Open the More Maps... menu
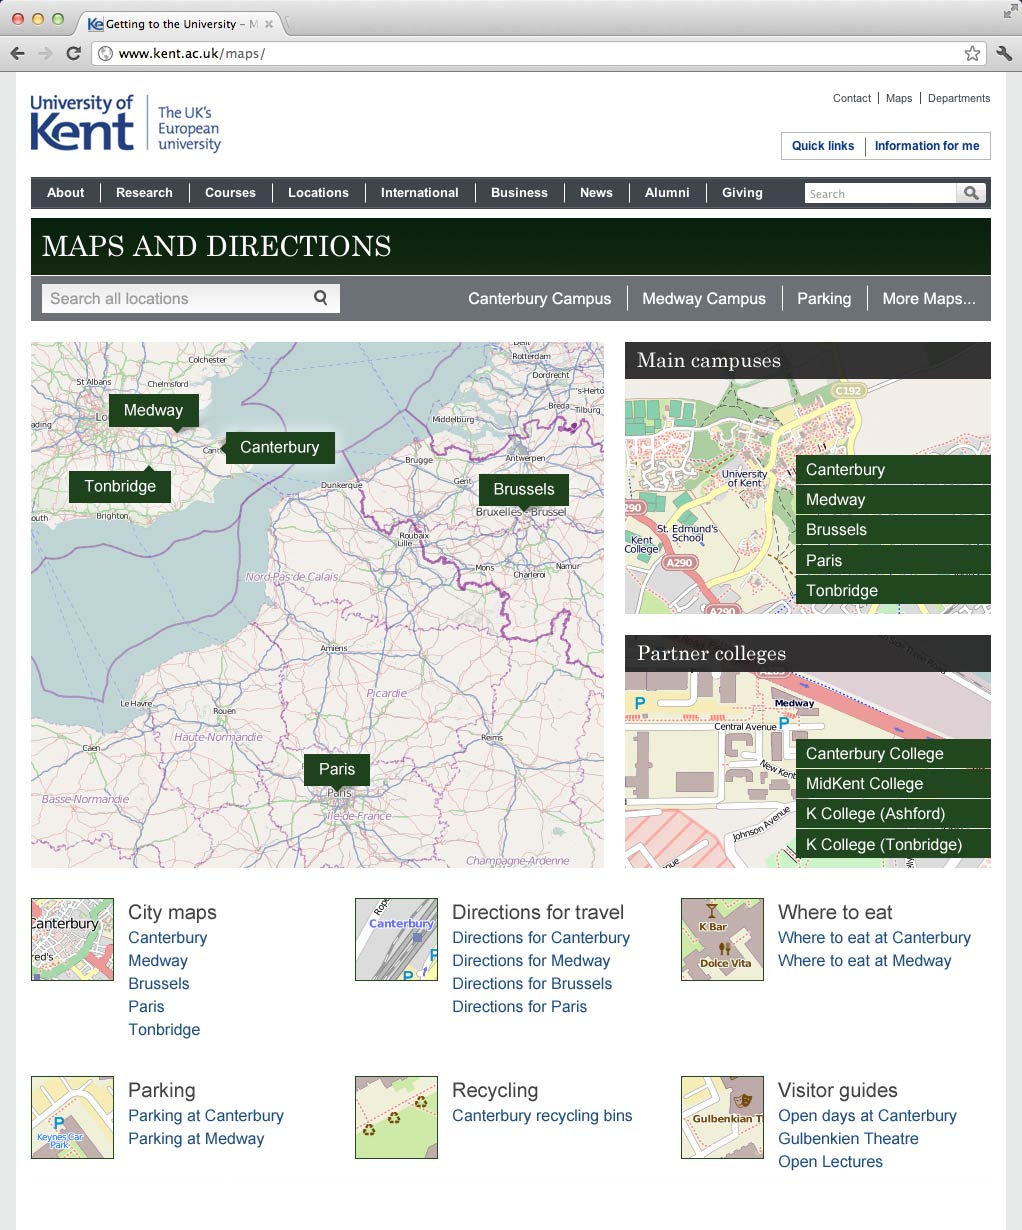The width and height of the screenshot is (1022, 1230). point(928,299)
